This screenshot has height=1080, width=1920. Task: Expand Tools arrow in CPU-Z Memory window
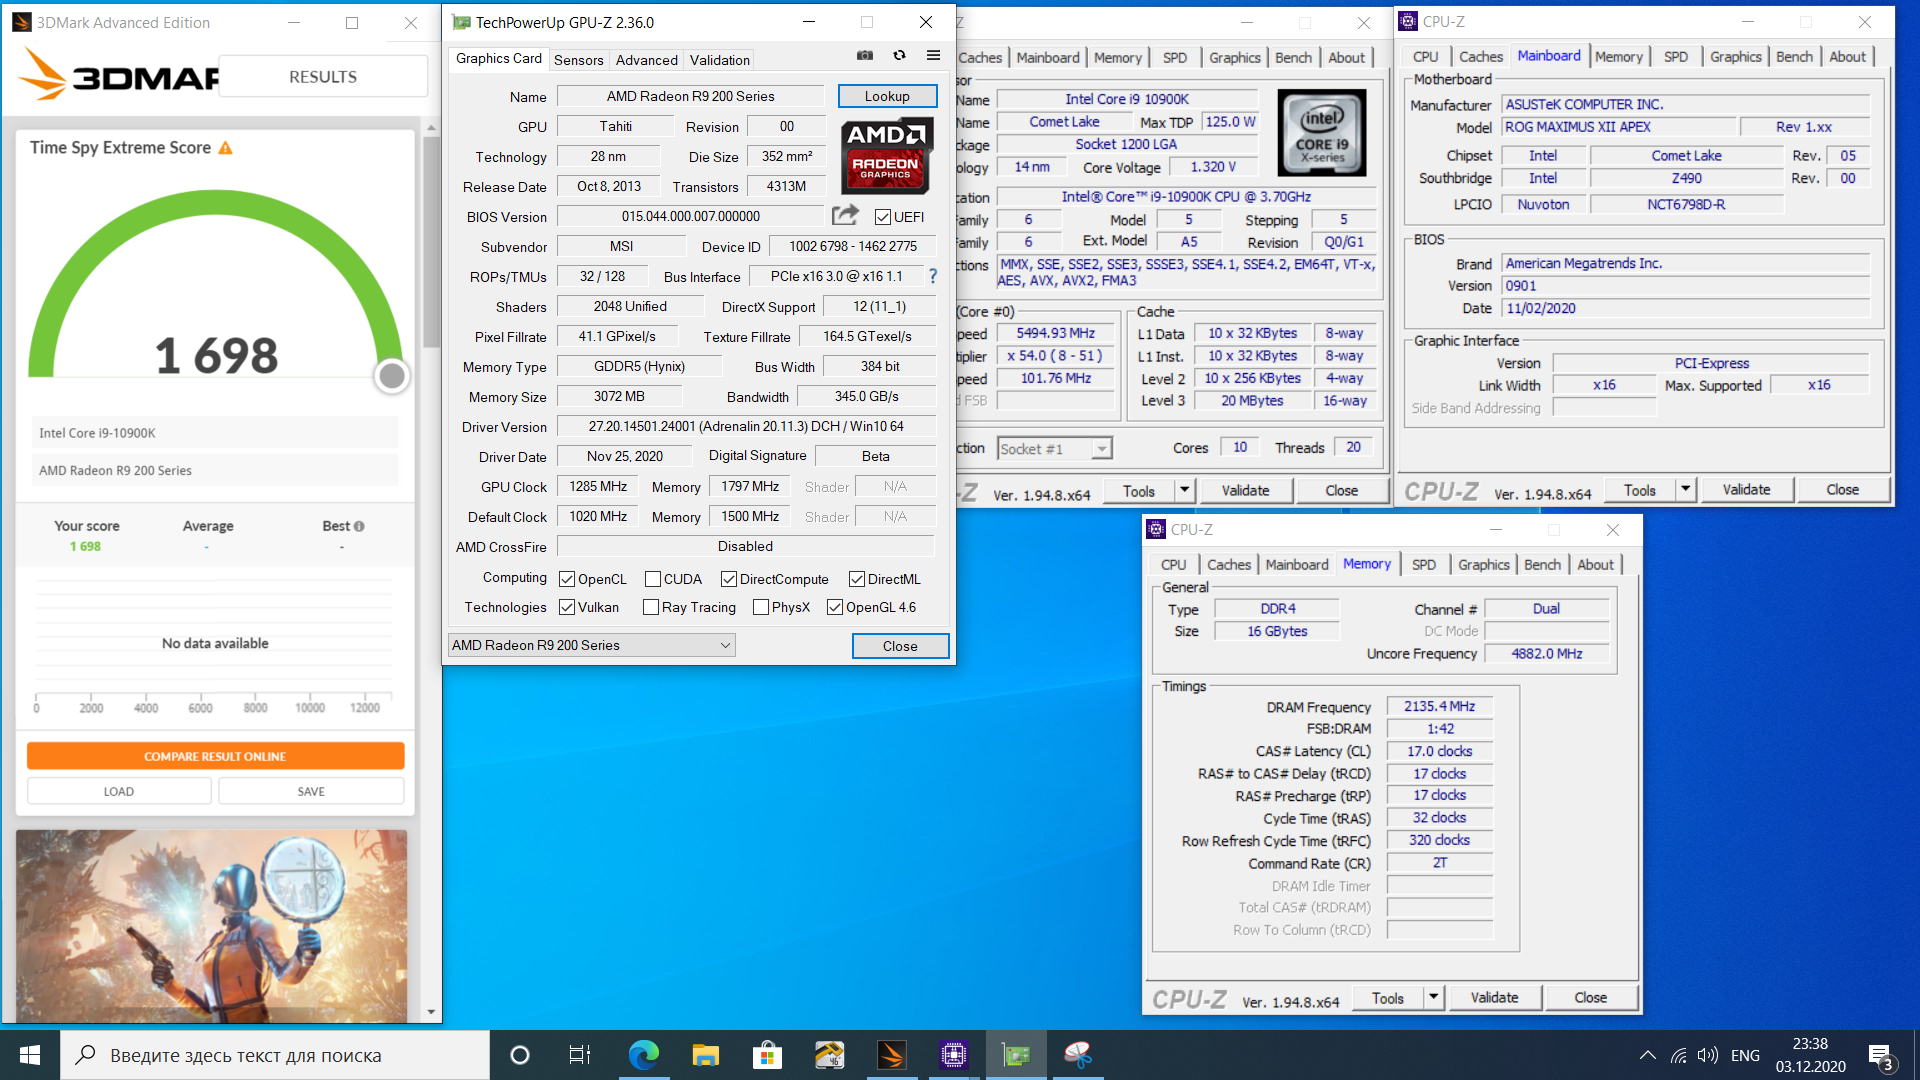(x=1434, y=997)
